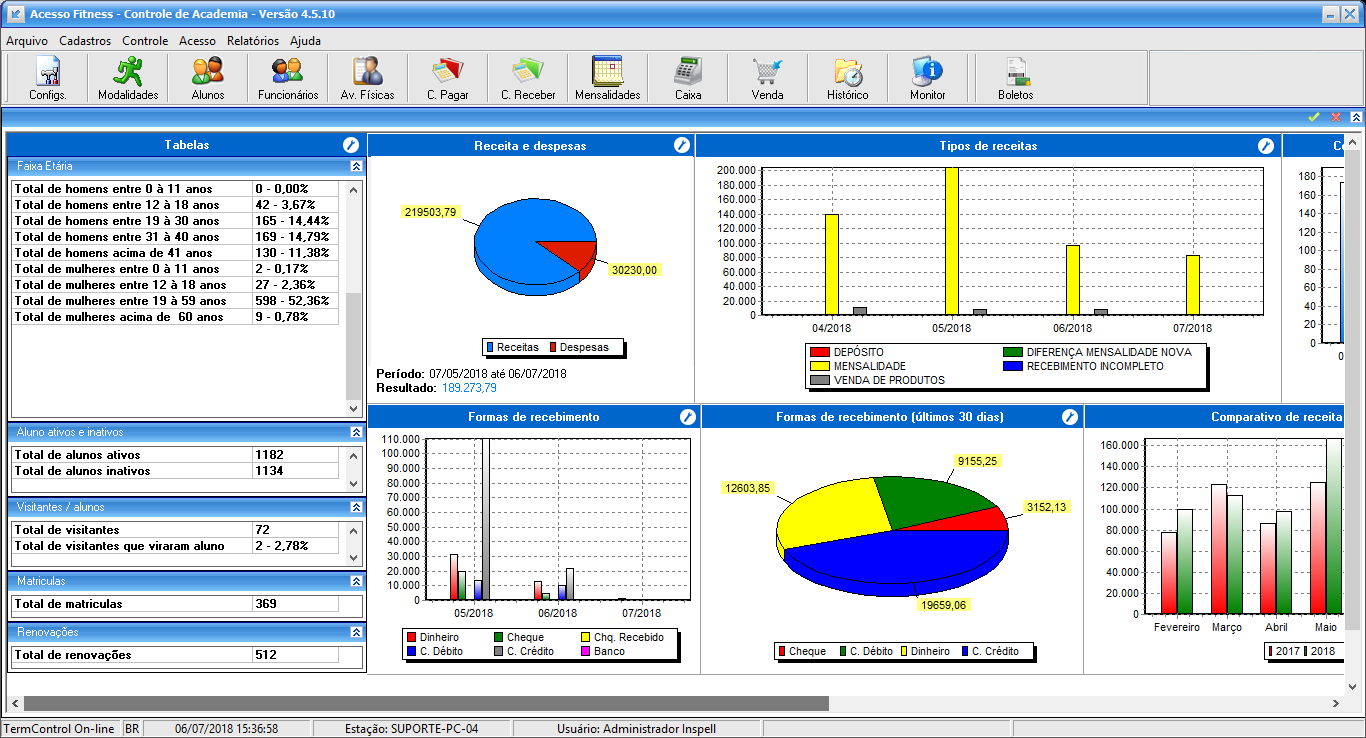The width and height of the screenshot is (1366, 738).
Task: Click the 19659,06 pie label
Action: [x=944, y=604]
